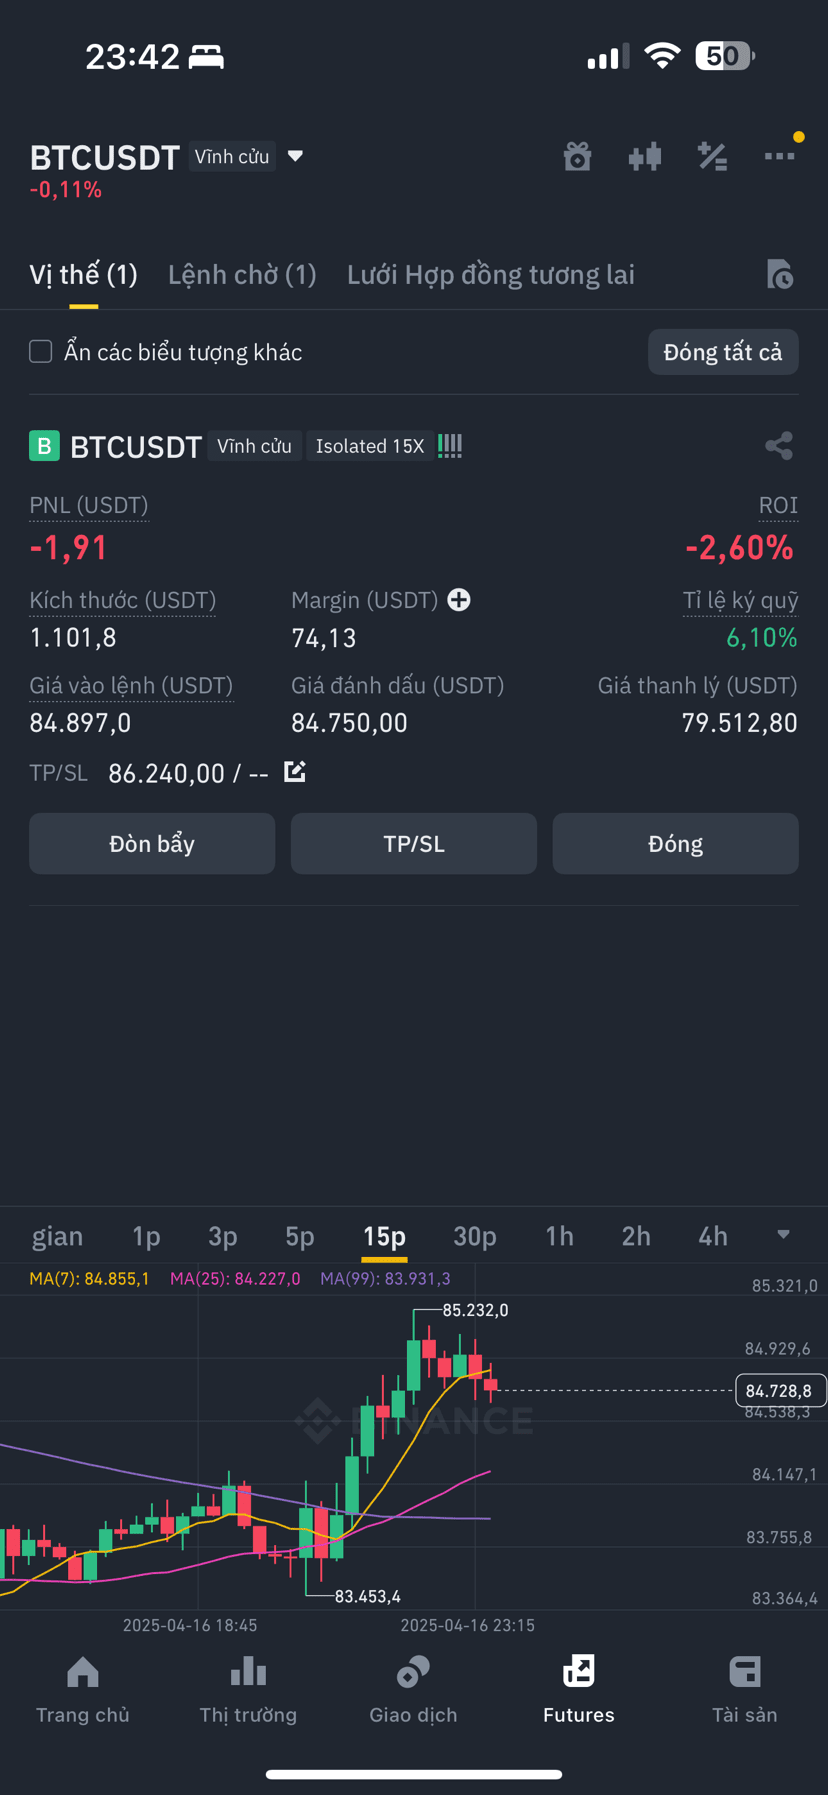Share the BTCUSDT position
This screenshot has height=1795, width=828.
(779, 446)
